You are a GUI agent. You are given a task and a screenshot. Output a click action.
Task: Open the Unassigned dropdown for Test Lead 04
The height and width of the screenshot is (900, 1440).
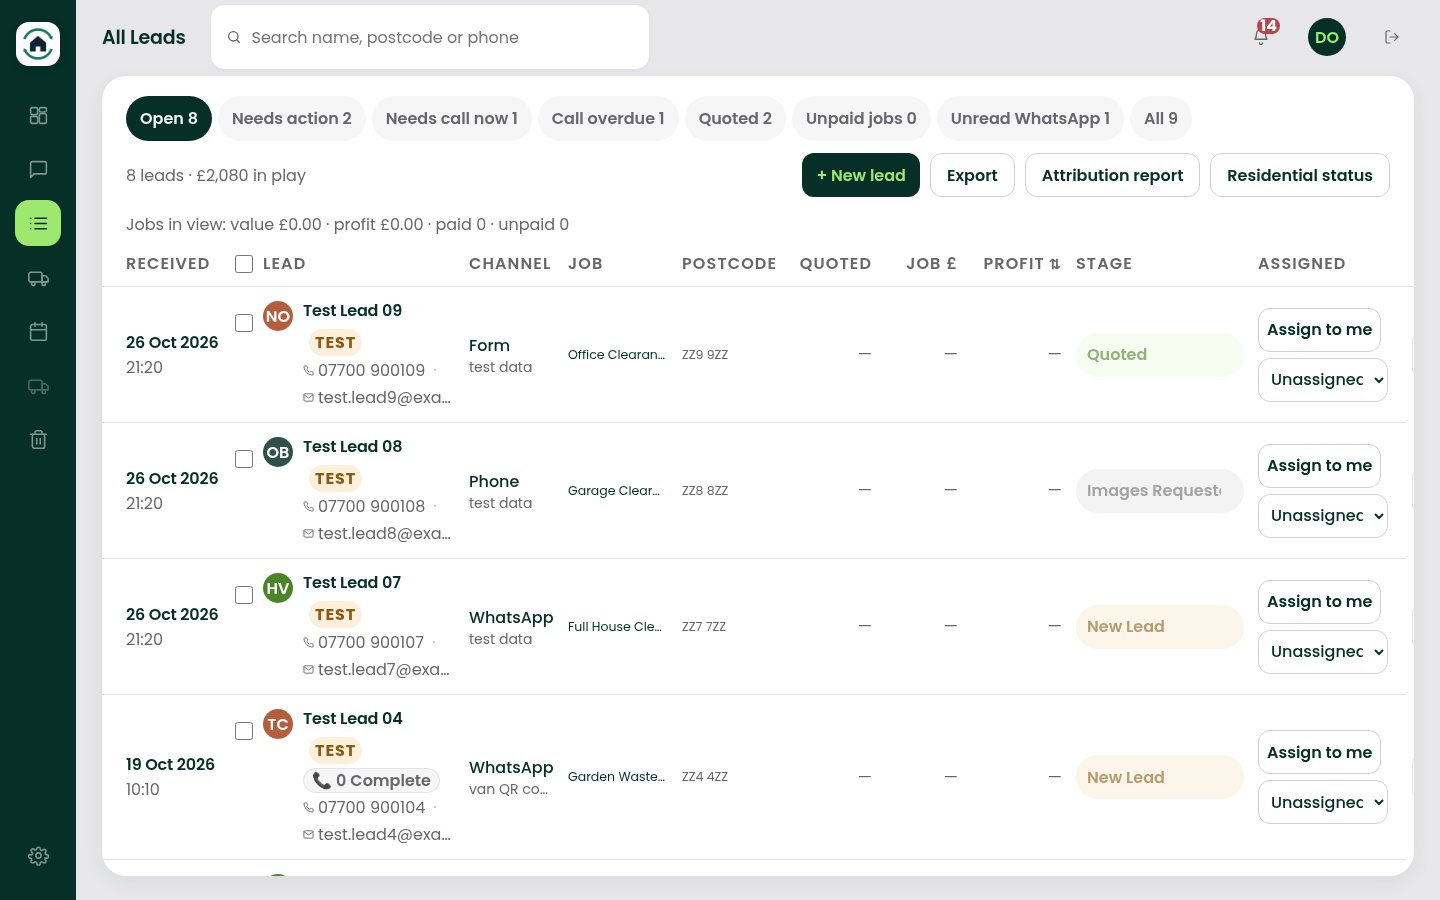click(x=1323, y=802)
